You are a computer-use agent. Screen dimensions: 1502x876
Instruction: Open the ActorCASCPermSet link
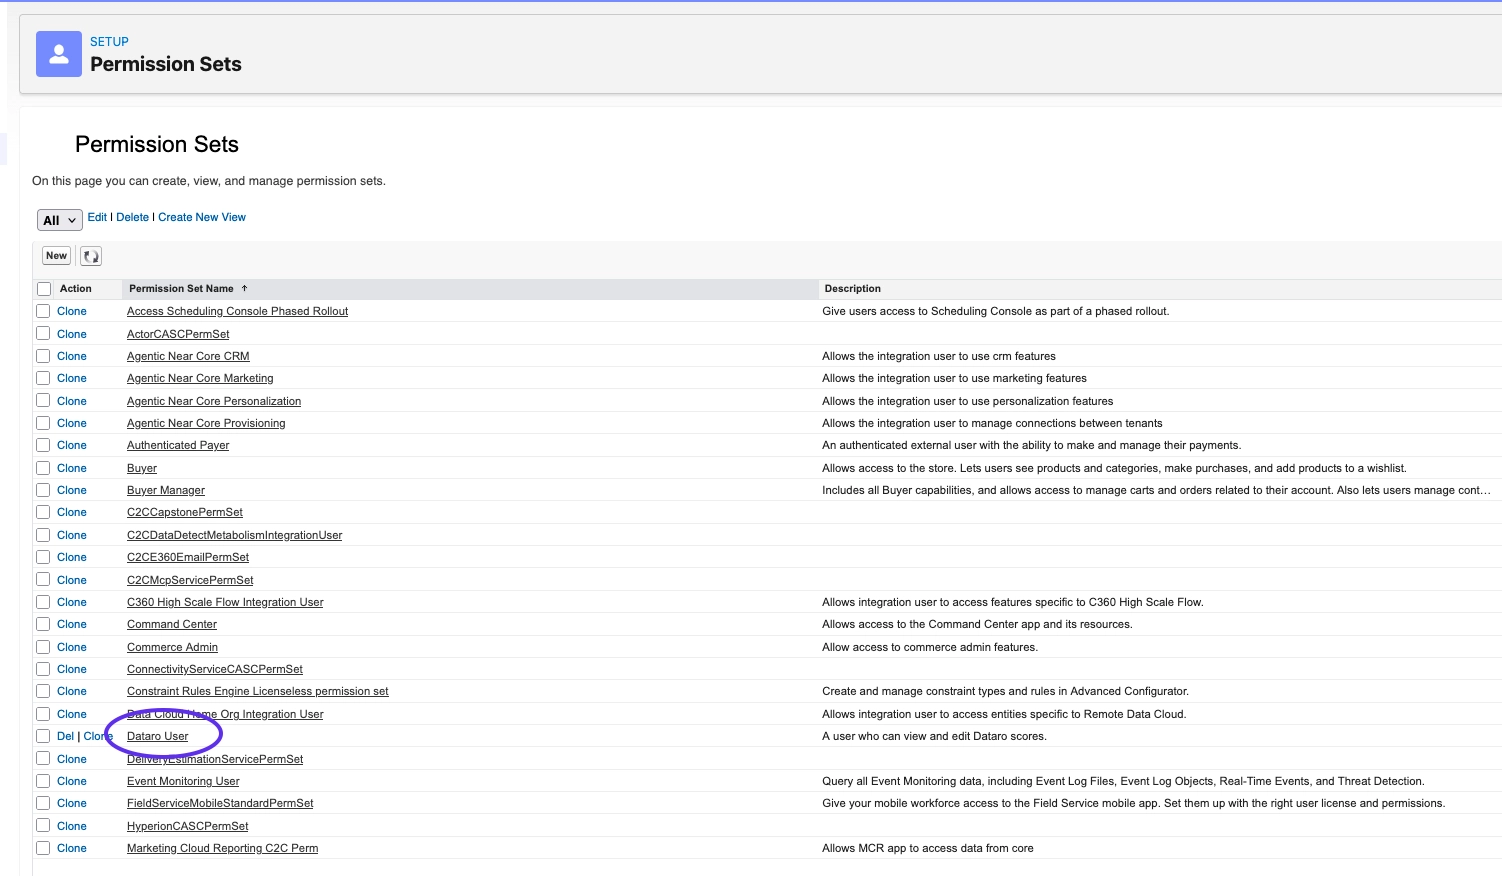click(178, 334)
